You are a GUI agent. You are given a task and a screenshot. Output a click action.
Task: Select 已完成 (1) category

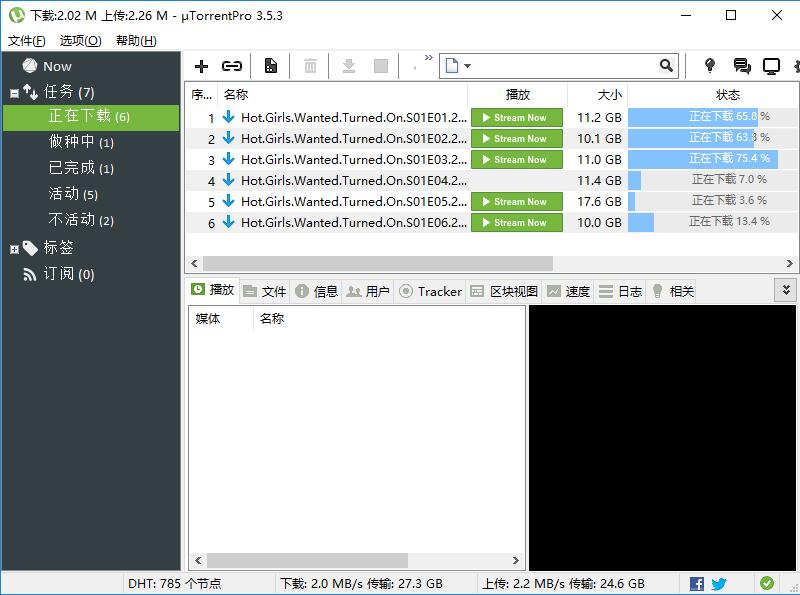81,168
